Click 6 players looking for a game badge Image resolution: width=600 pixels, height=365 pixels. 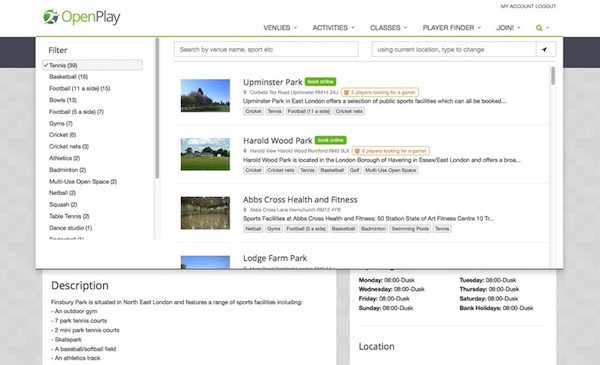coord(391,151)
